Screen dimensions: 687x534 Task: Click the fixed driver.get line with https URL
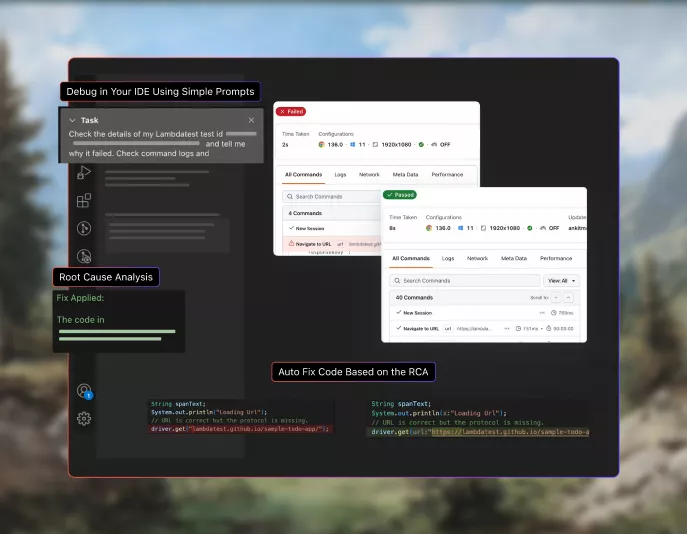pyautogui.click(x=480, y=432)
